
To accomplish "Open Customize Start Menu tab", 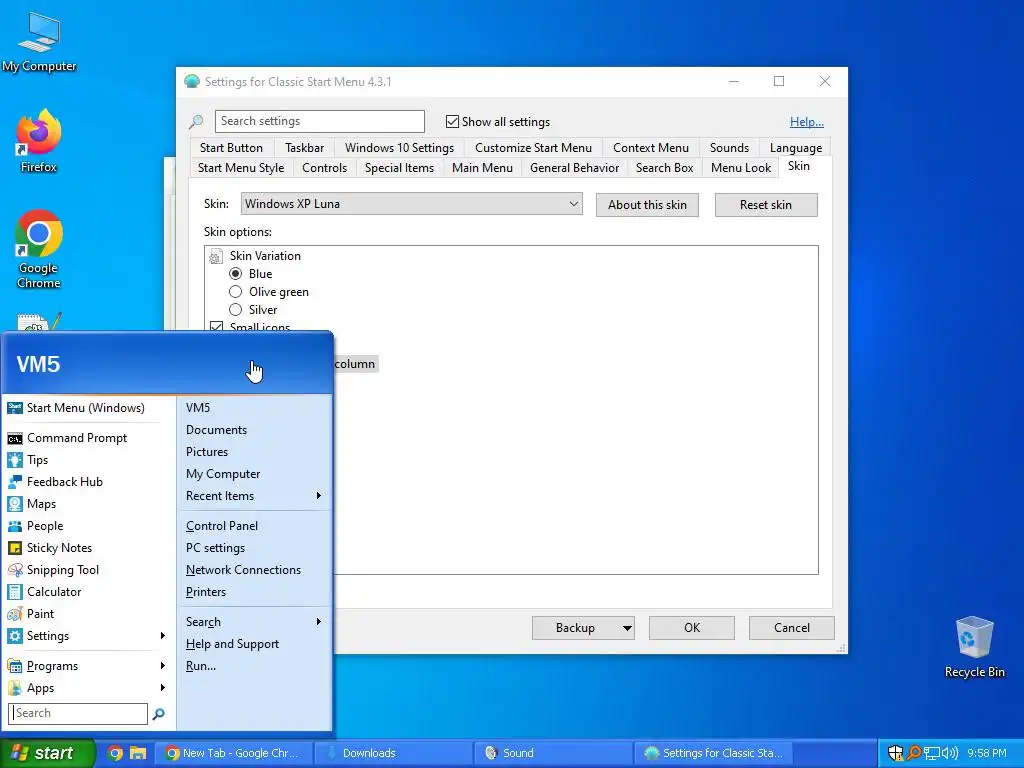I will [533, 148].
